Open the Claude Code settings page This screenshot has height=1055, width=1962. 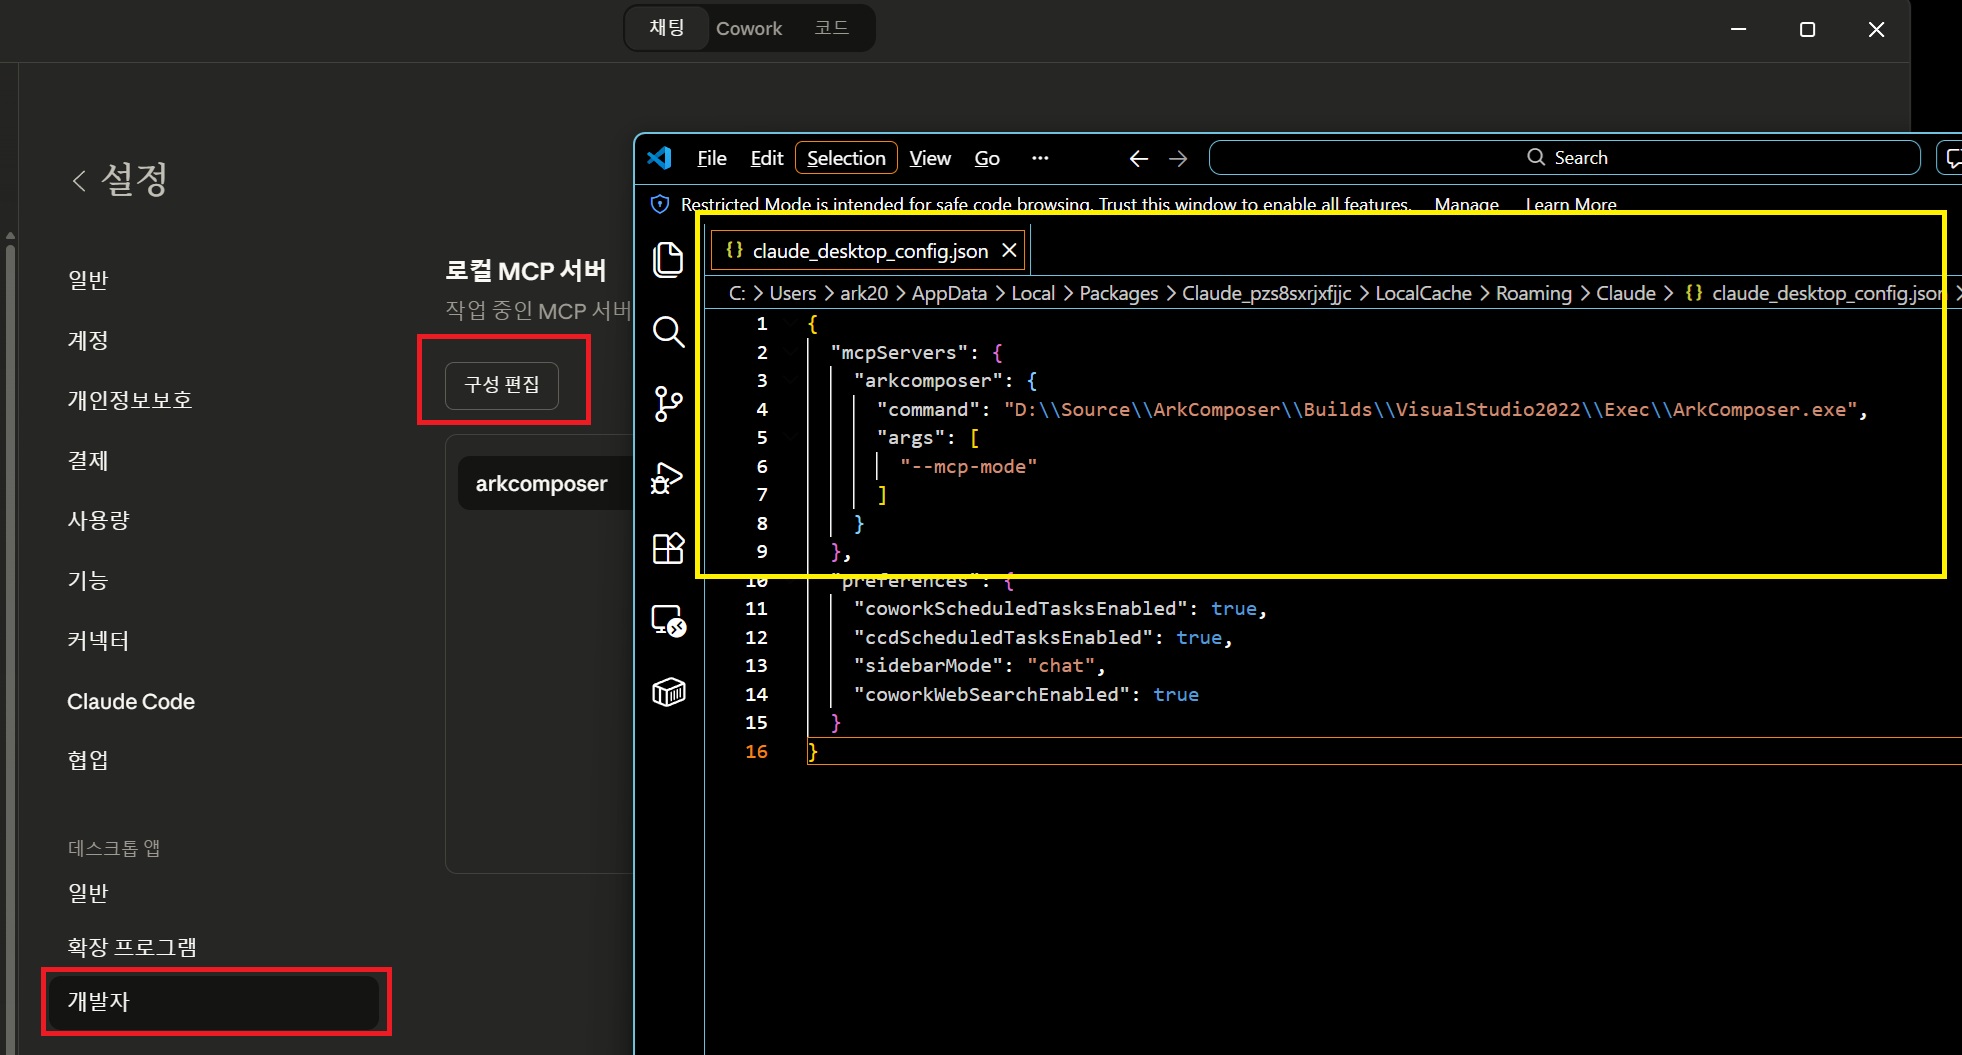(131, 701)
